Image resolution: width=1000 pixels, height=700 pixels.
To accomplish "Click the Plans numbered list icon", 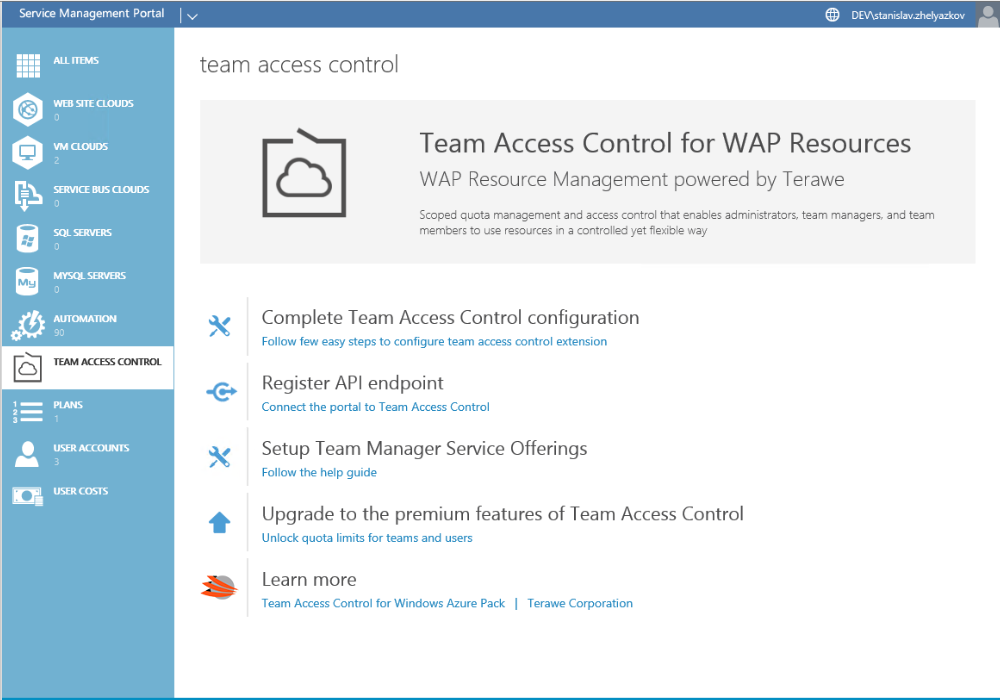I will point(28,411).
